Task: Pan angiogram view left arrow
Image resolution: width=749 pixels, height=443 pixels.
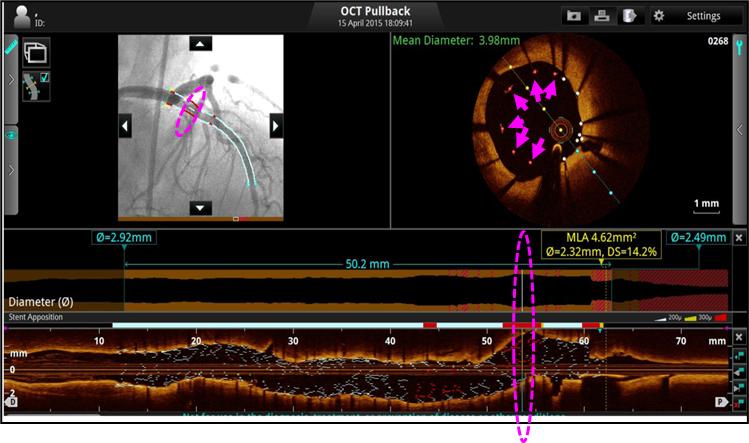Action: coord(125,126)
